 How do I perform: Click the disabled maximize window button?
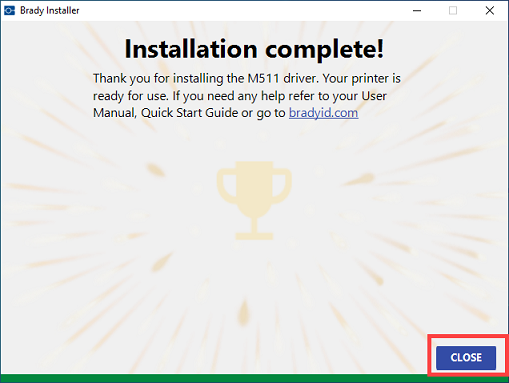coord(453,11)
